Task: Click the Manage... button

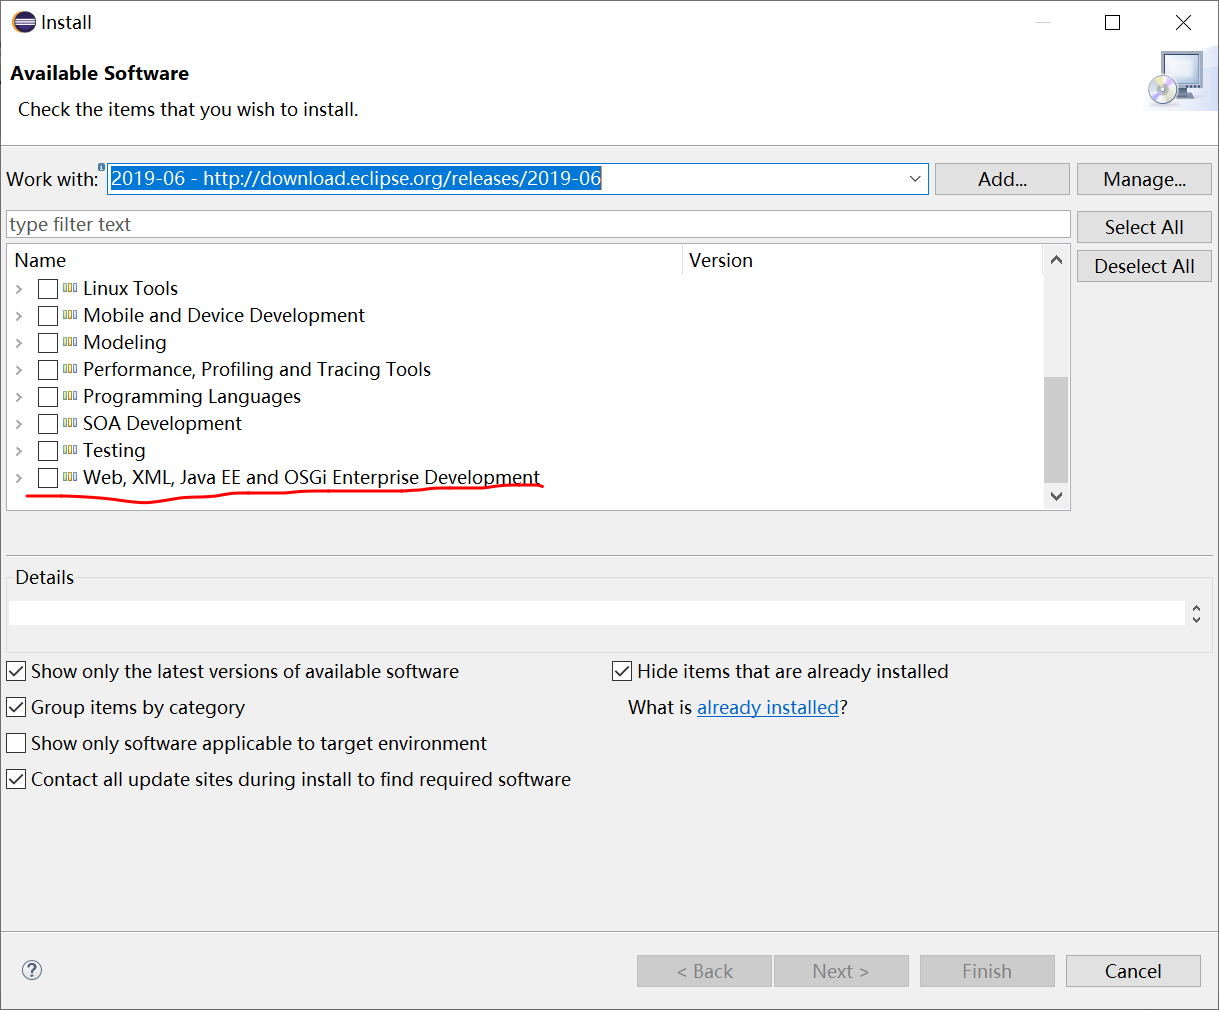Action: coord(1144,179)
